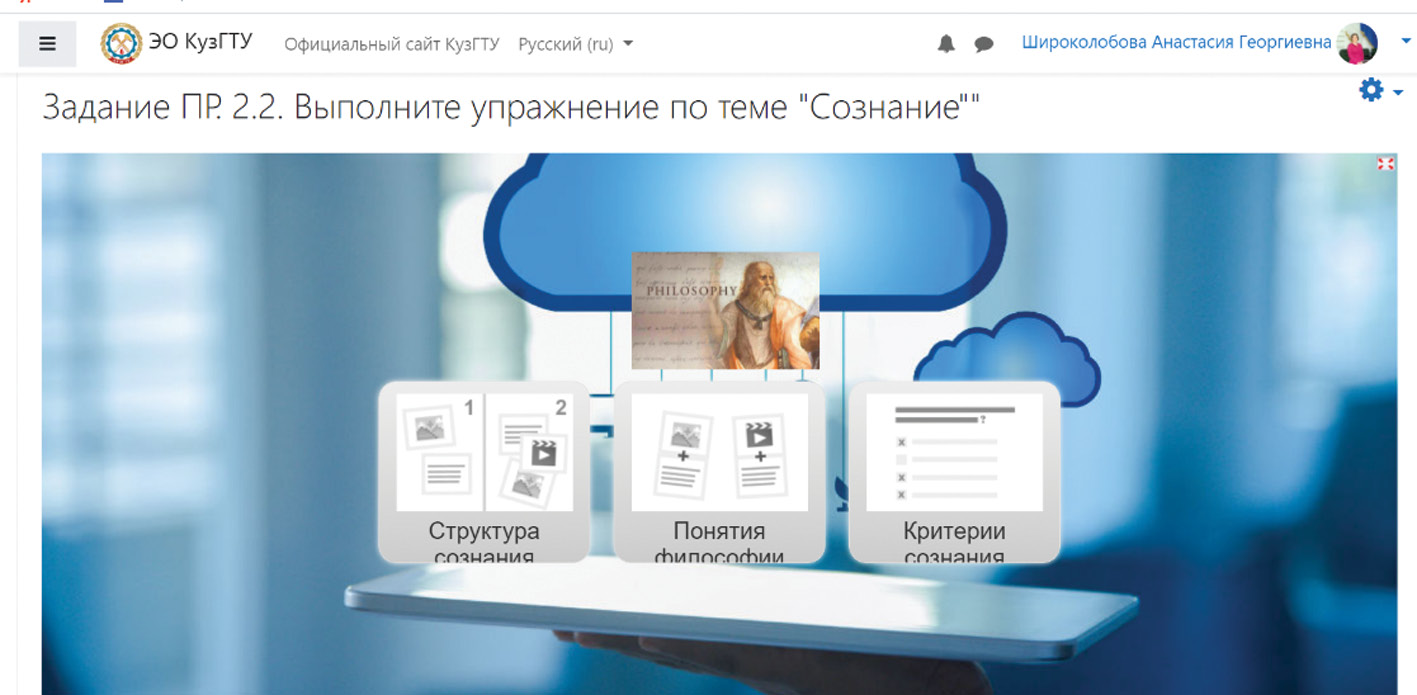
Task: Click the Philosophy image with Plato
Action: (725, 310)
